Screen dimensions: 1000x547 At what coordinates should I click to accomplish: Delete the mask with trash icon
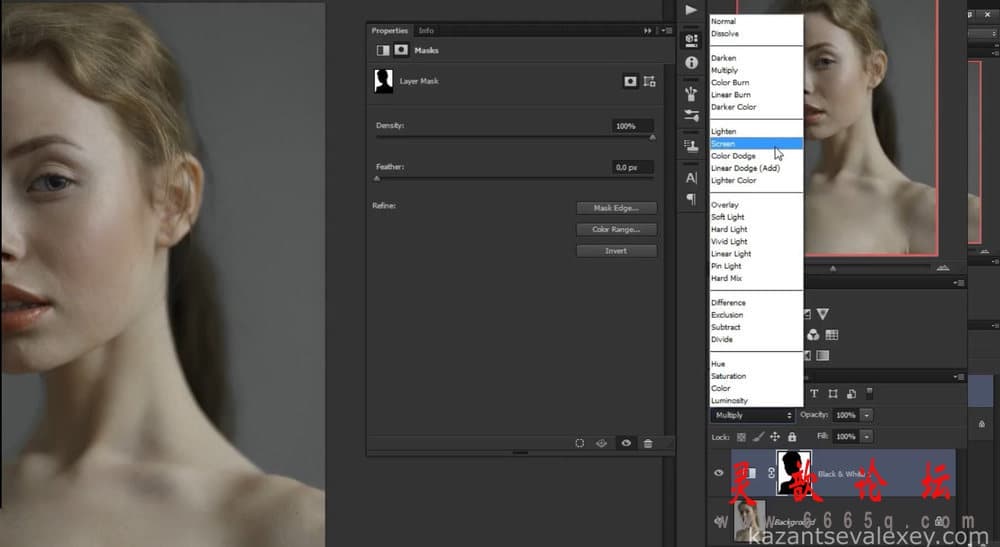pyautogui.click(x=648, y=443)
